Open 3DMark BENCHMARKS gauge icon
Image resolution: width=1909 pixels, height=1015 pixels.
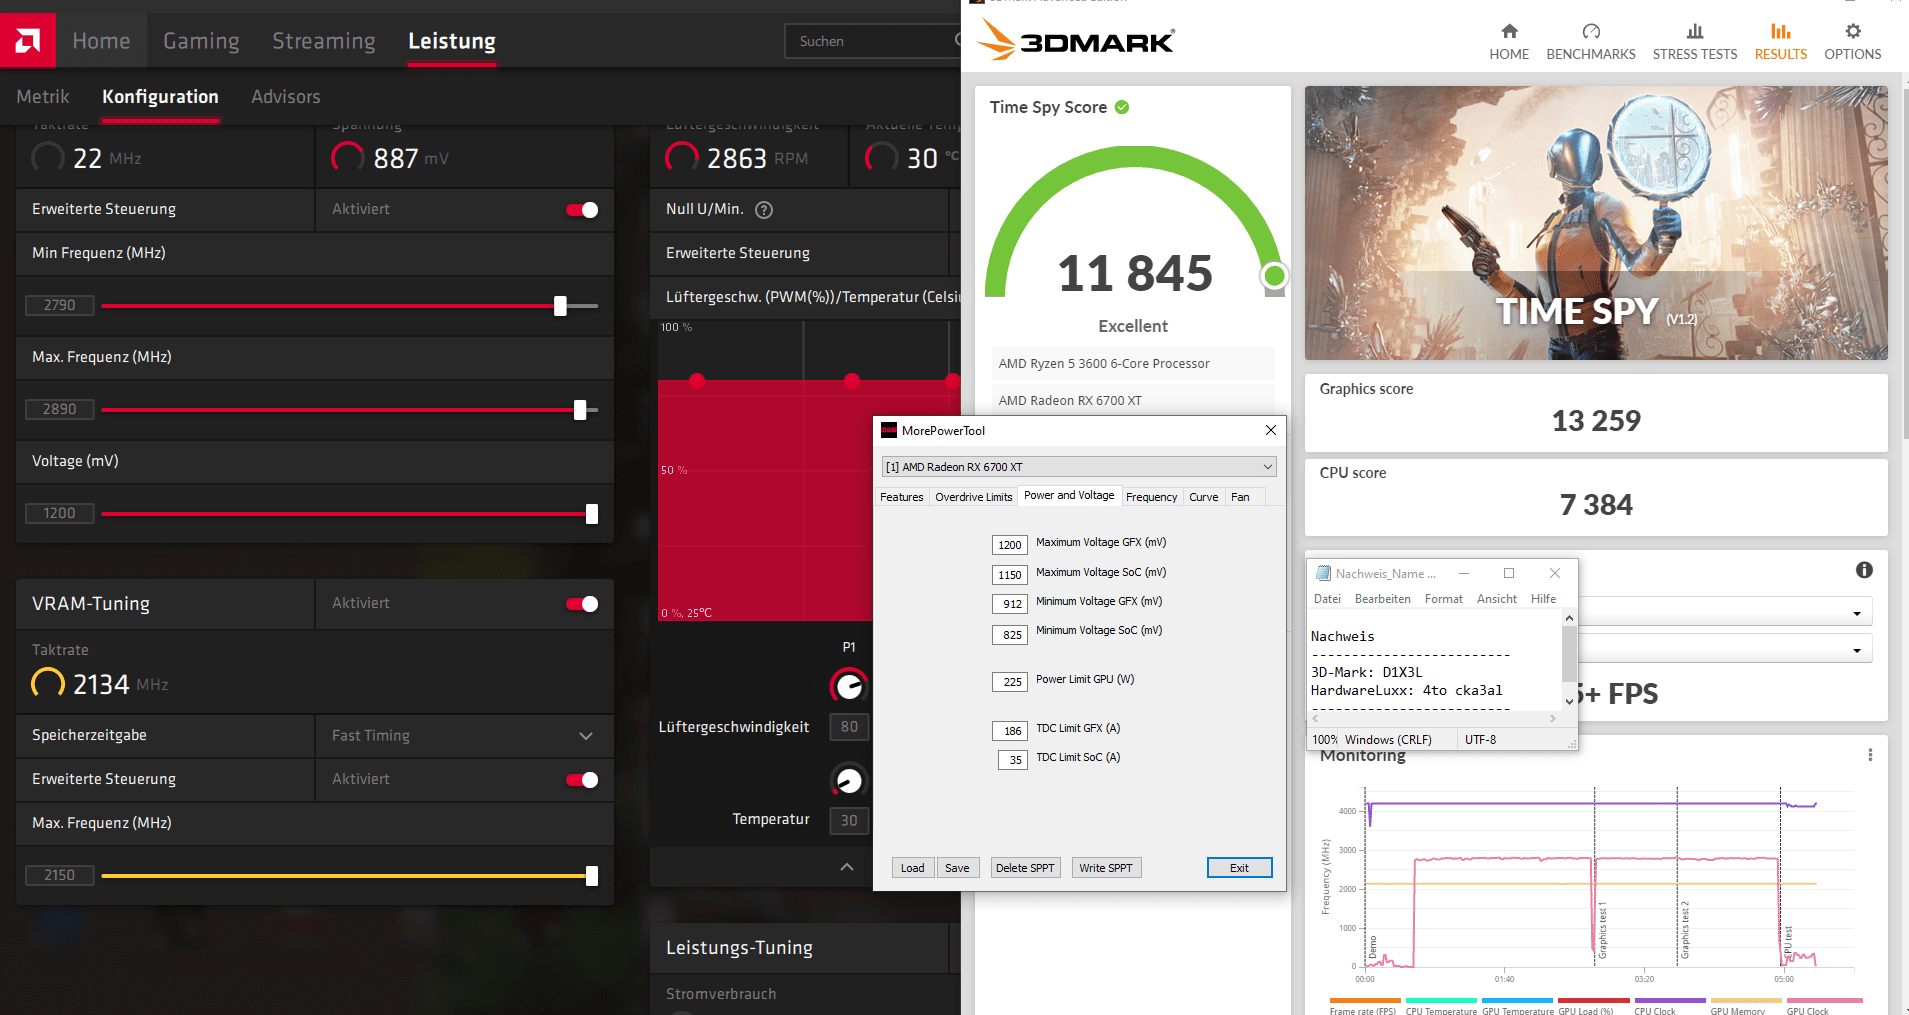(1591, 31)
